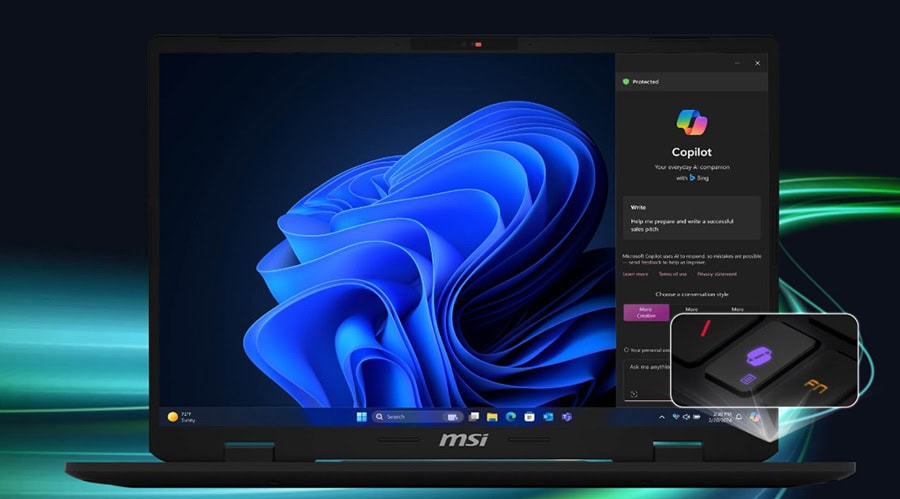Open the Learn more link
The width and height of the screenshot is (900, 499).
(x=635, y=273)
